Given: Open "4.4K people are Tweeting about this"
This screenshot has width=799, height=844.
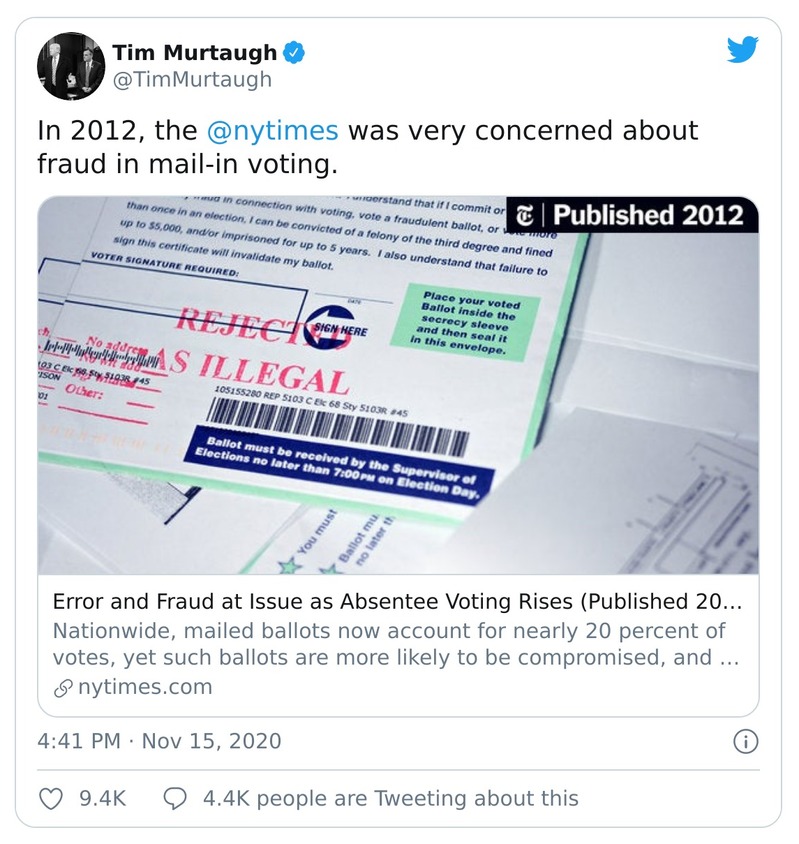Looking at the screenshot, I should click(390, 798).
